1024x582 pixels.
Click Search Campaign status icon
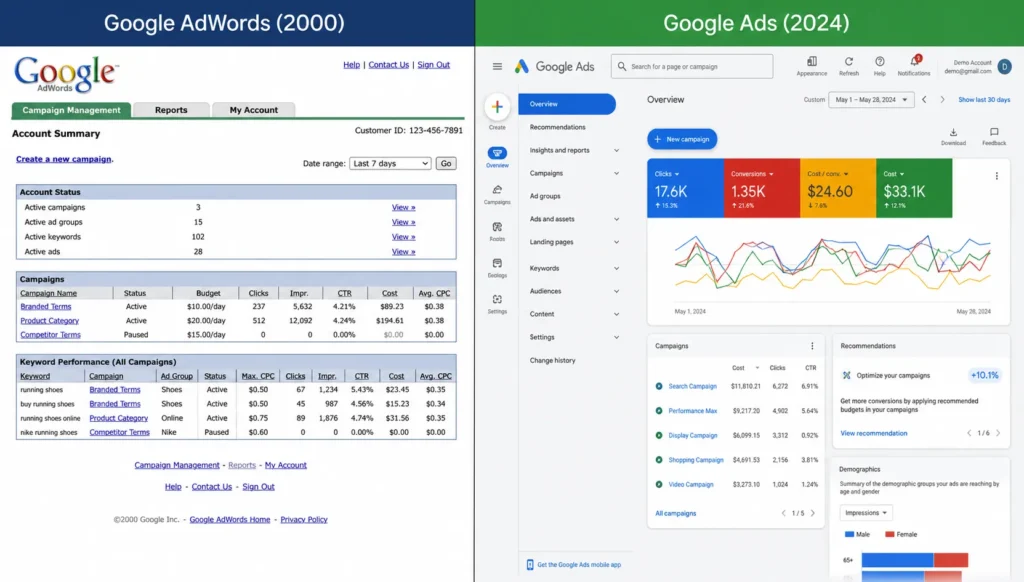pos(659,386)
